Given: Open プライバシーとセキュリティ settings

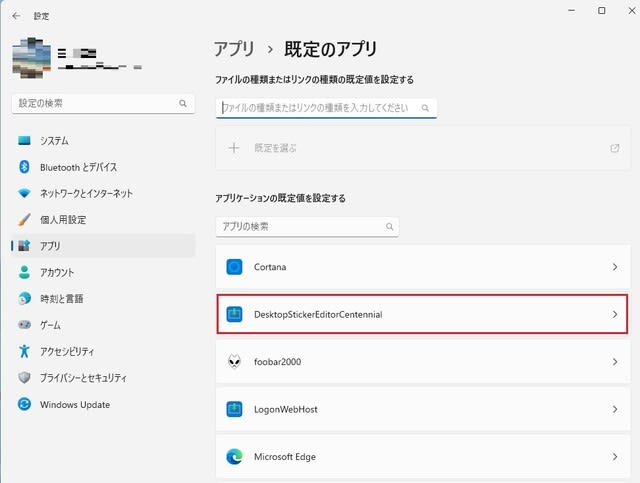Looking at the screenshot, I should pyautogui.click(x=104, y=378).
